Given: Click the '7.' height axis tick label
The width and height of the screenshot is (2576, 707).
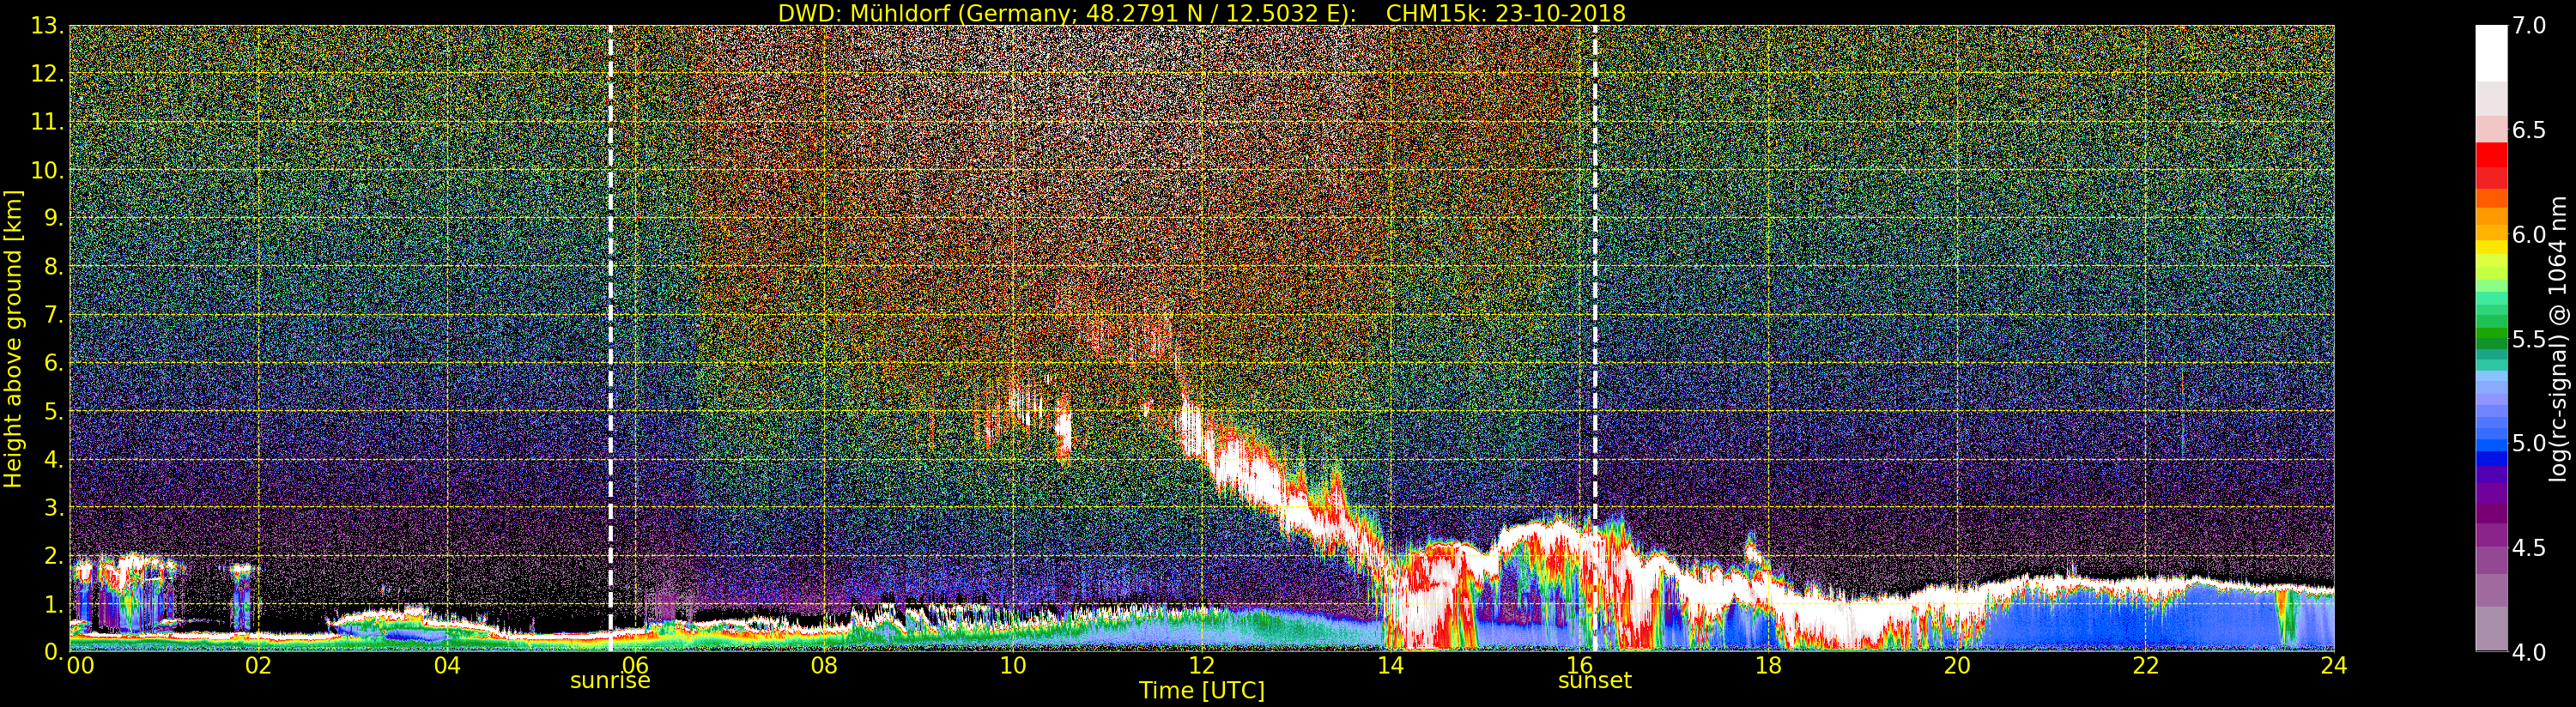Looking at the screenshot, I should 54,315.
